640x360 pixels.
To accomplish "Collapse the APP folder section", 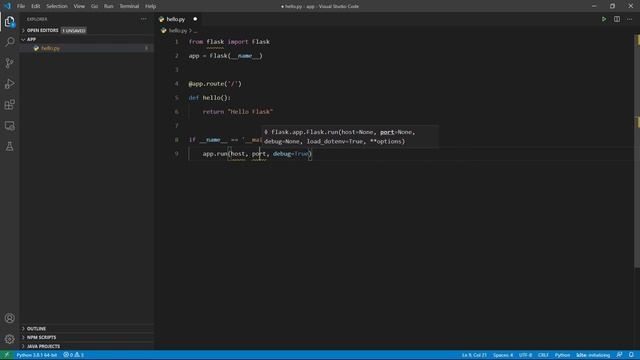I will pyautogui.click(x=87, y=39).
